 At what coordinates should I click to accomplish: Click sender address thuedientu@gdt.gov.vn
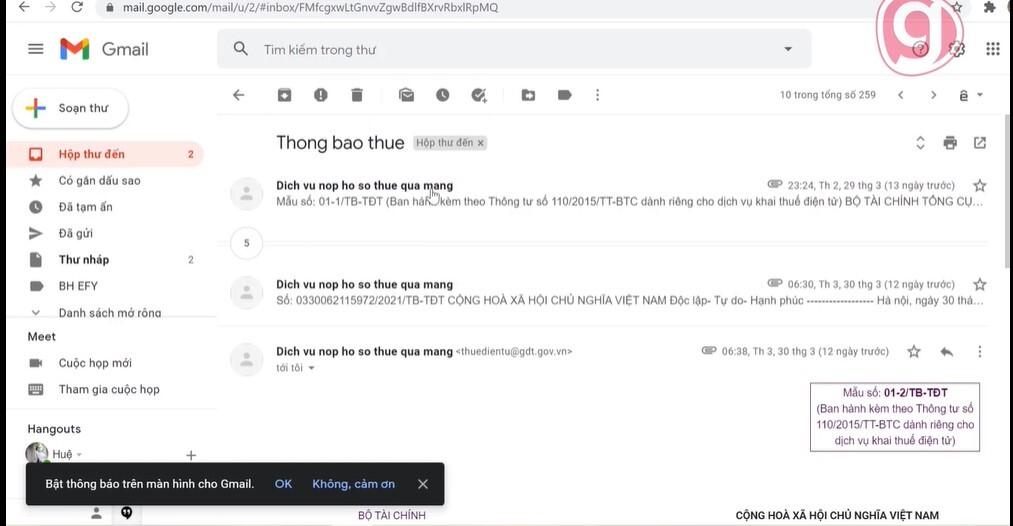click(x=514, y=352)
